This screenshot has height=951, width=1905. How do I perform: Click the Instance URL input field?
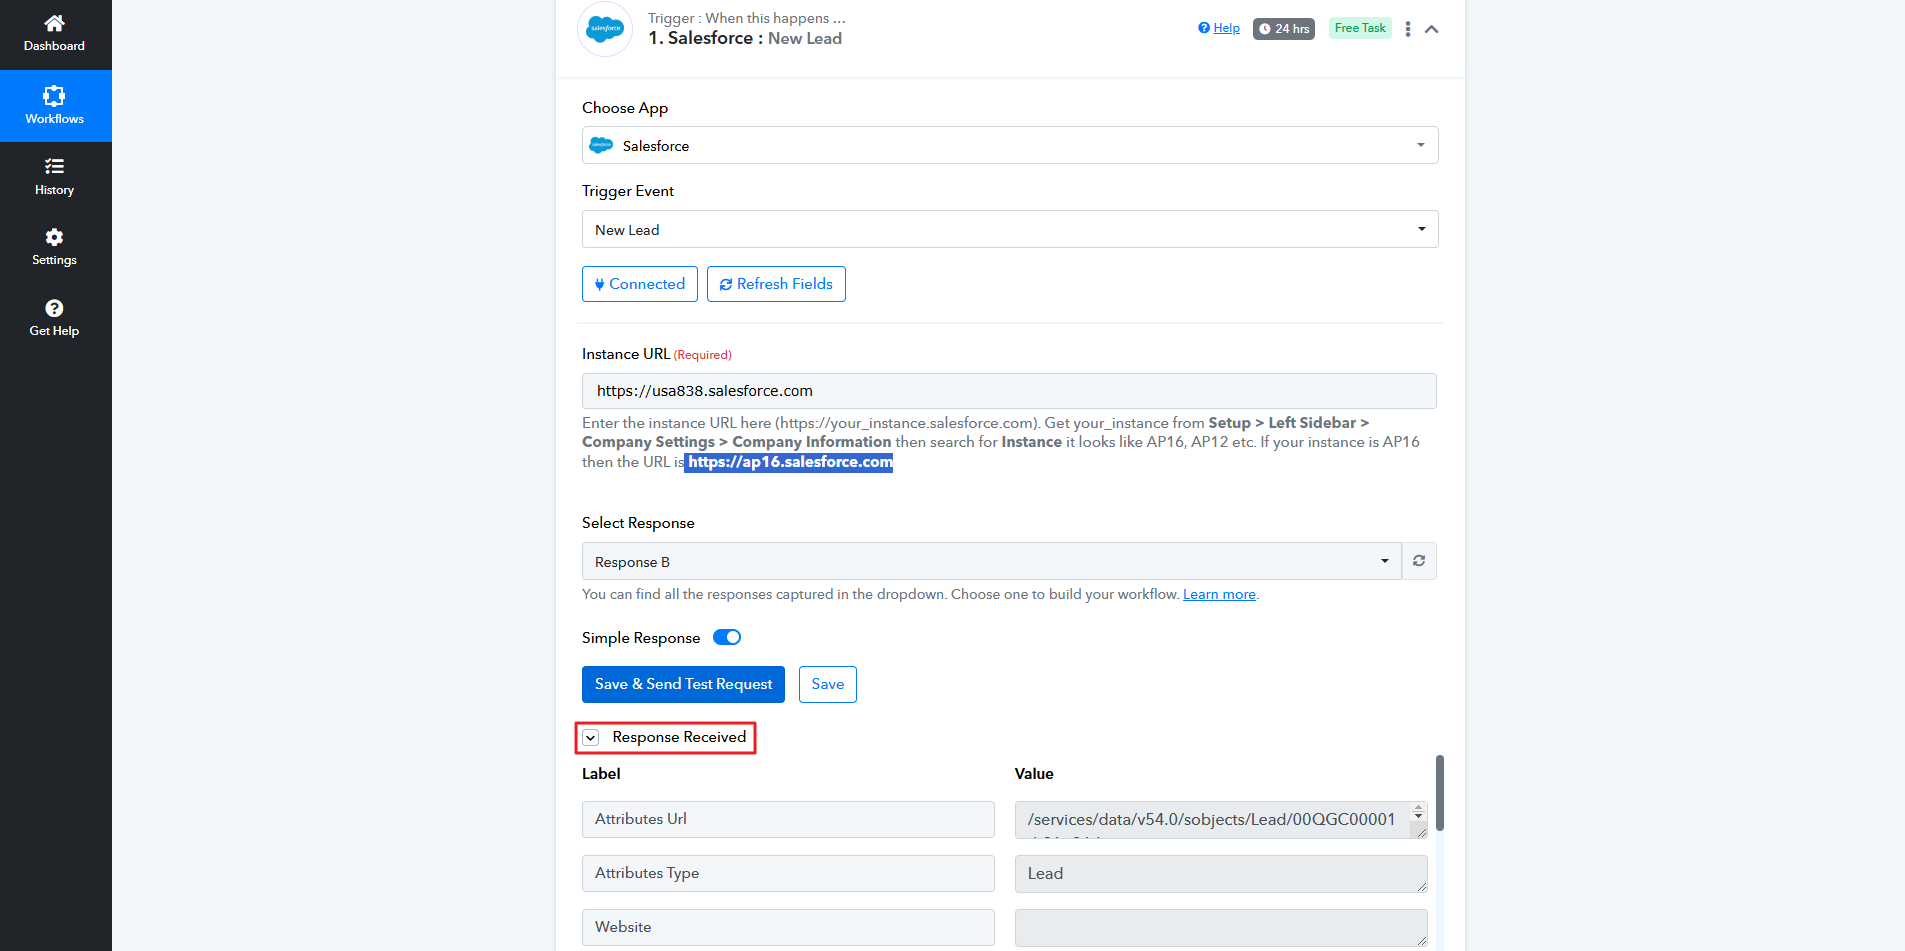1009,391
